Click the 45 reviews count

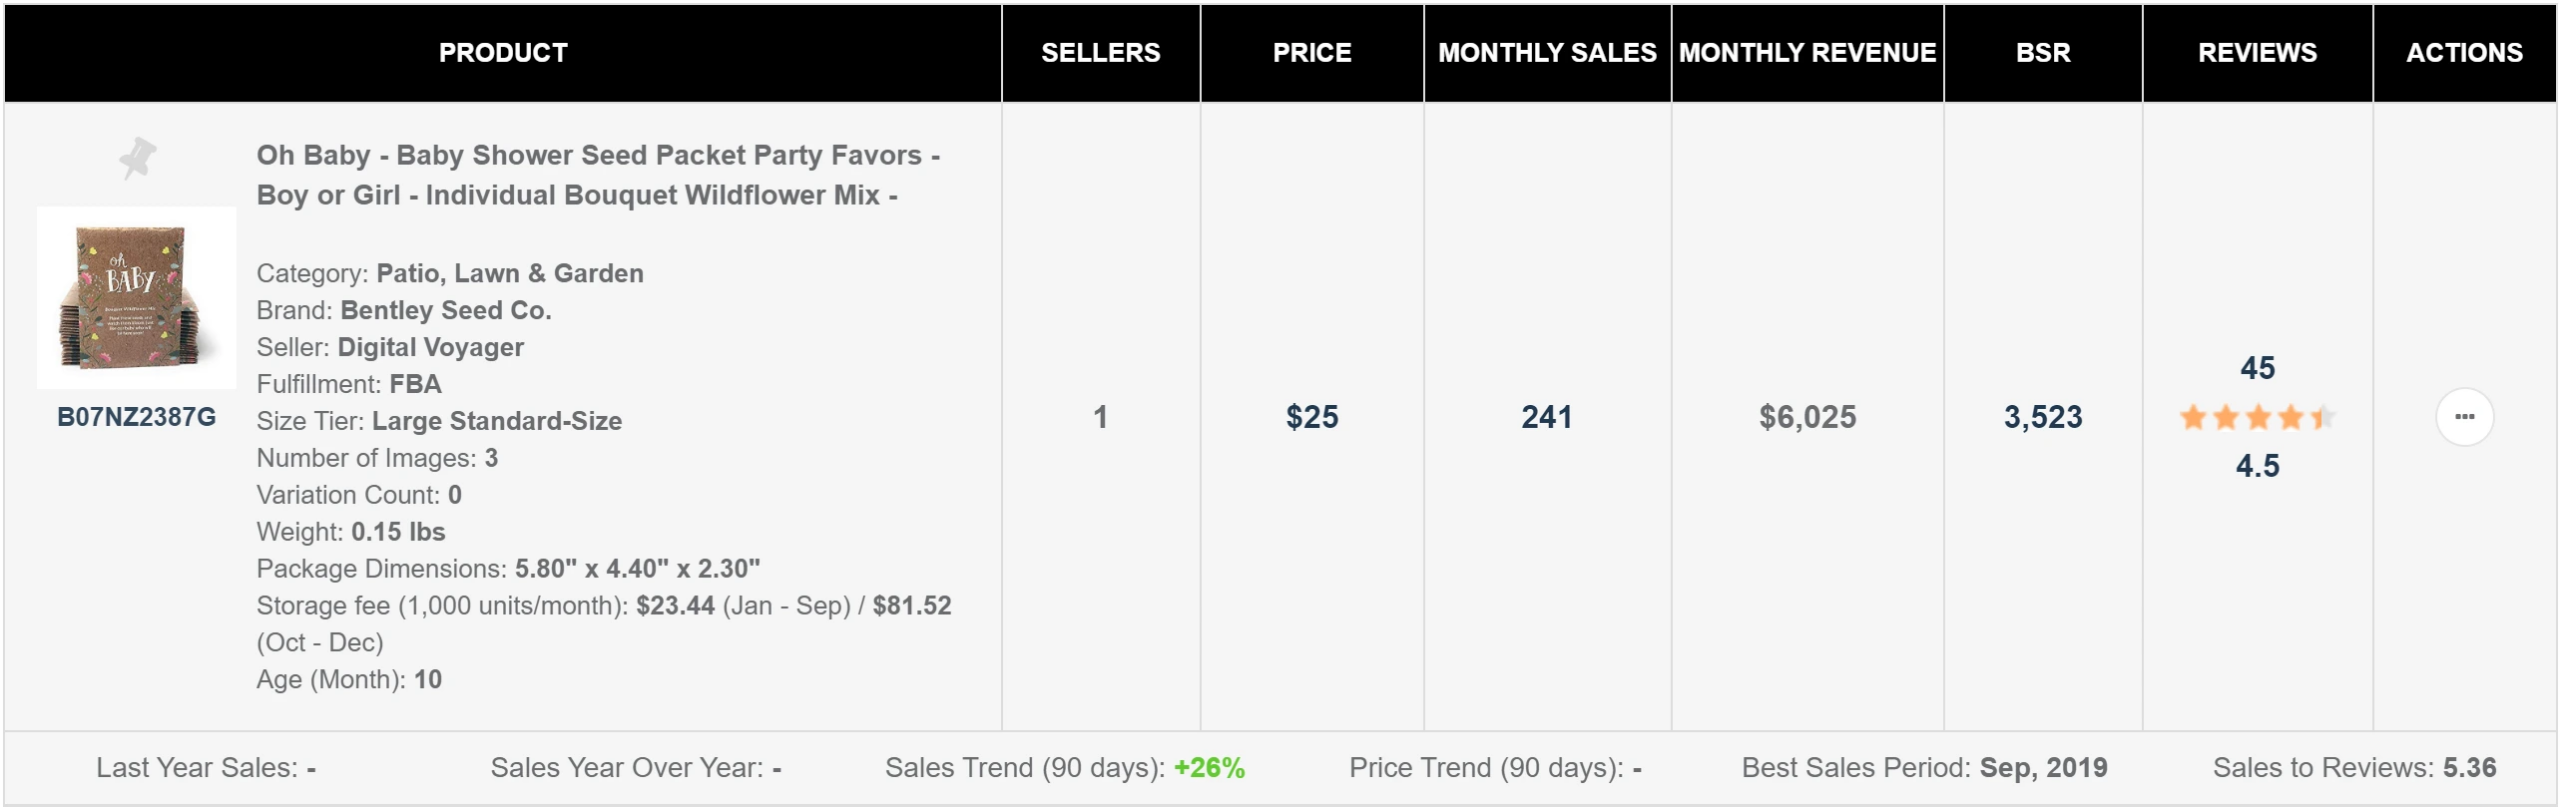2257,368
